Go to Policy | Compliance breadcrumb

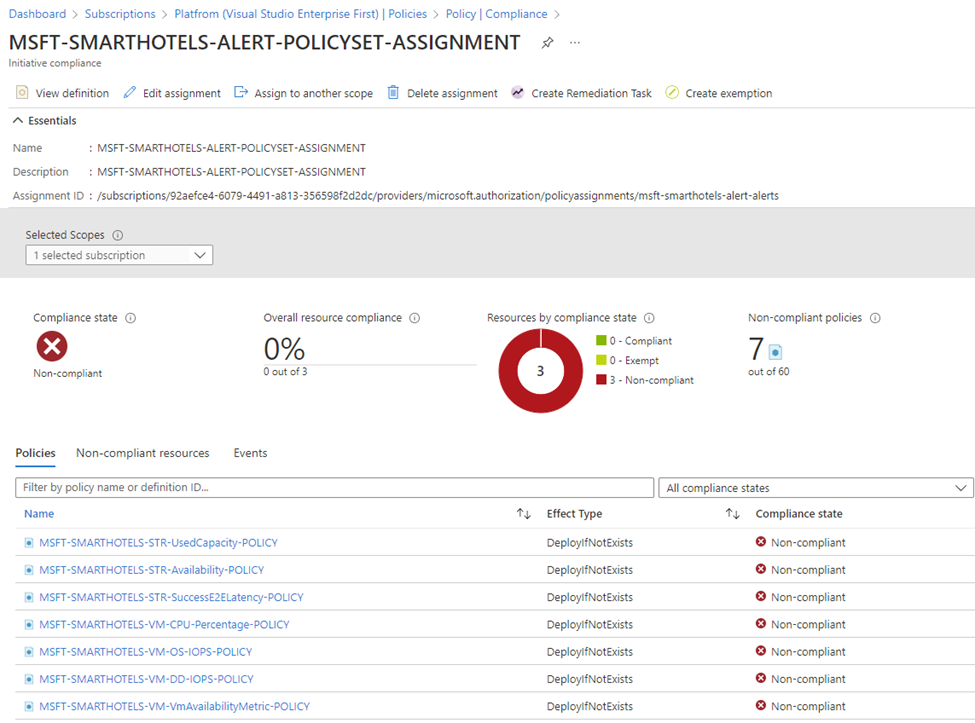496,14
